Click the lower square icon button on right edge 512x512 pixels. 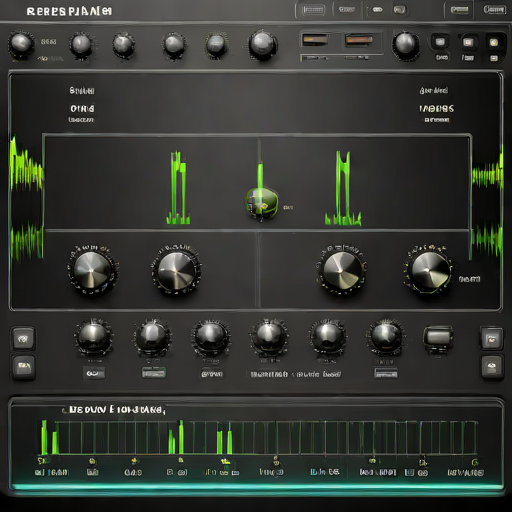(x=492, y=367)
